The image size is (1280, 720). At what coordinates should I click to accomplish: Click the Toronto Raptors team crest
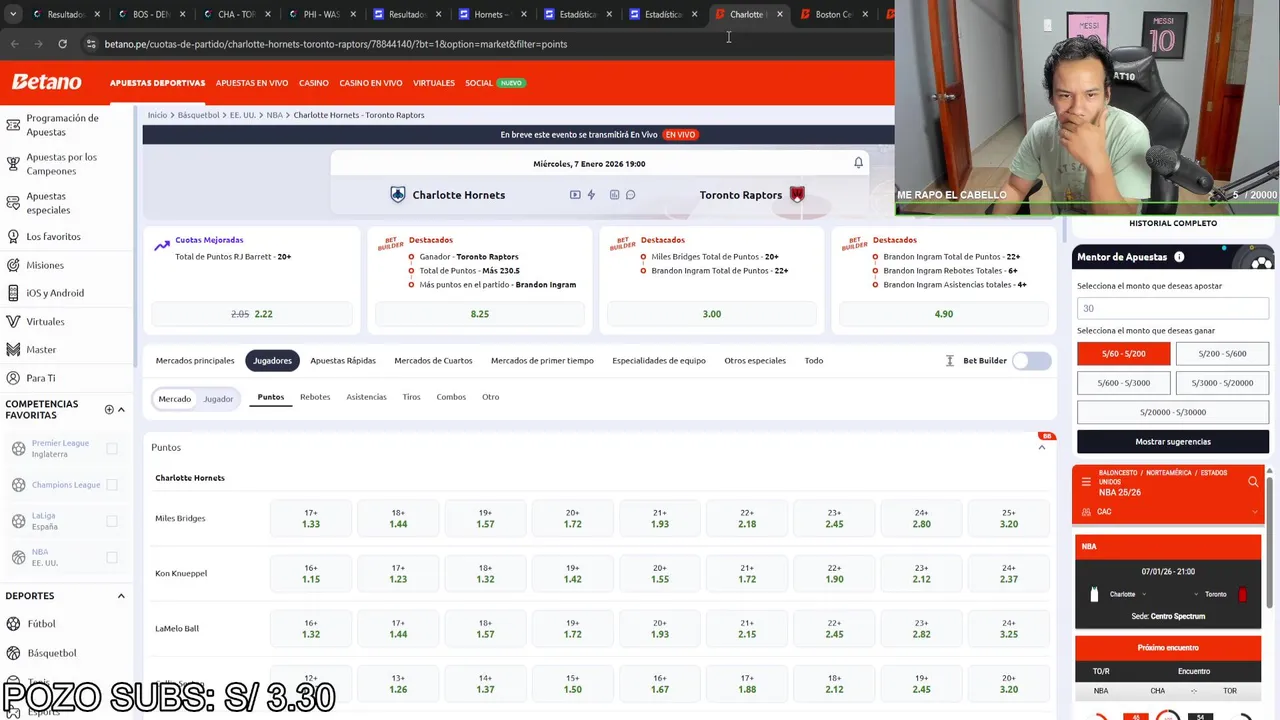[797, 195]
